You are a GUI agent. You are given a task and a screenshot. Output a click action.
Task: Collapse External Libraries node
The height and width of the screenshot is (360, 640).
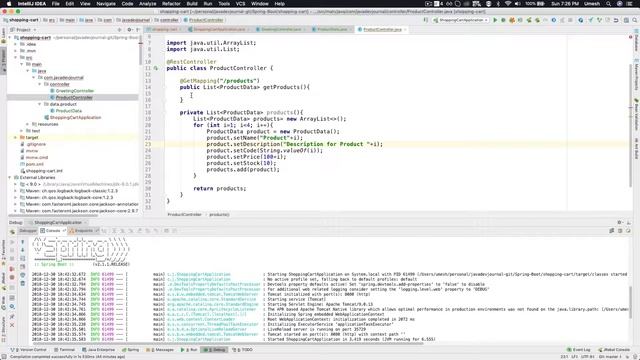10,178
